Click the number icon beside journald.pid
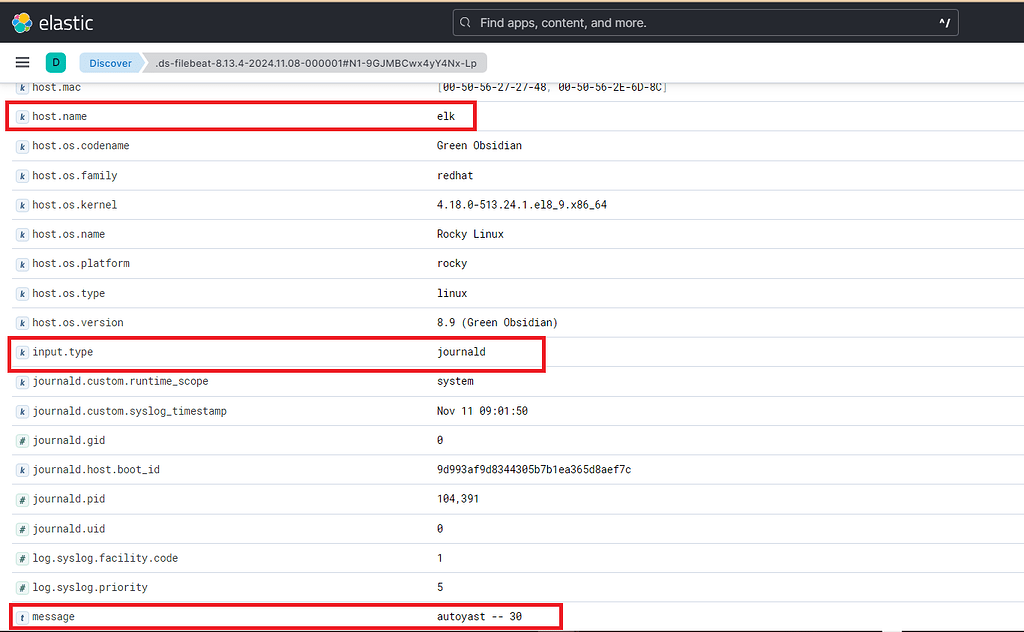This screenshot has width=1024, height=632. point(22,498)
